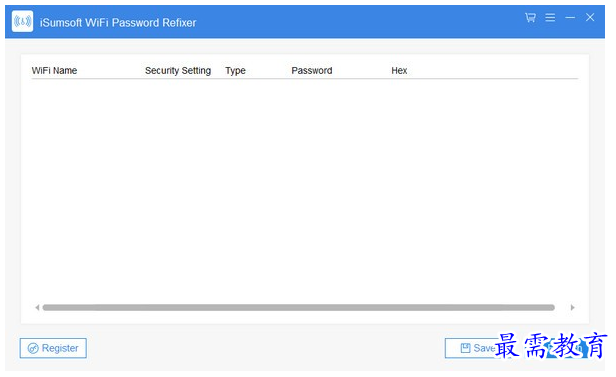
Task: Sort by the WiFi Name column header
Action: click(54, 71)
